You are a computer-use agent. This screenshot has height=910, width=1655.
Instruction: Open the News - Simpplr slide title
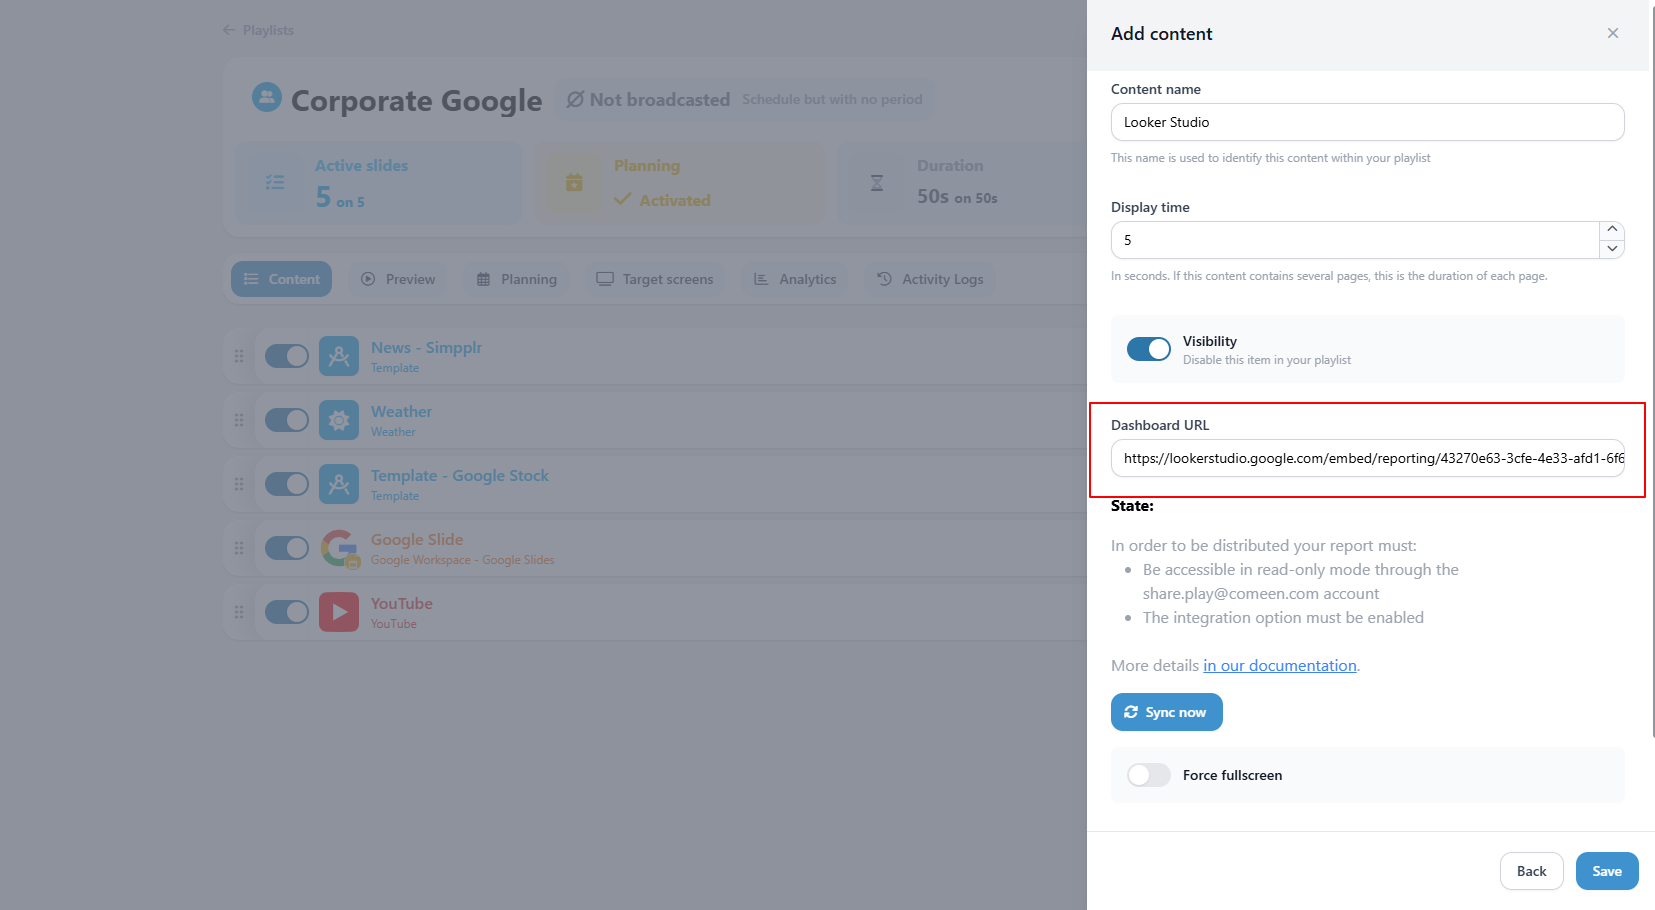click(x=426, y=347)
